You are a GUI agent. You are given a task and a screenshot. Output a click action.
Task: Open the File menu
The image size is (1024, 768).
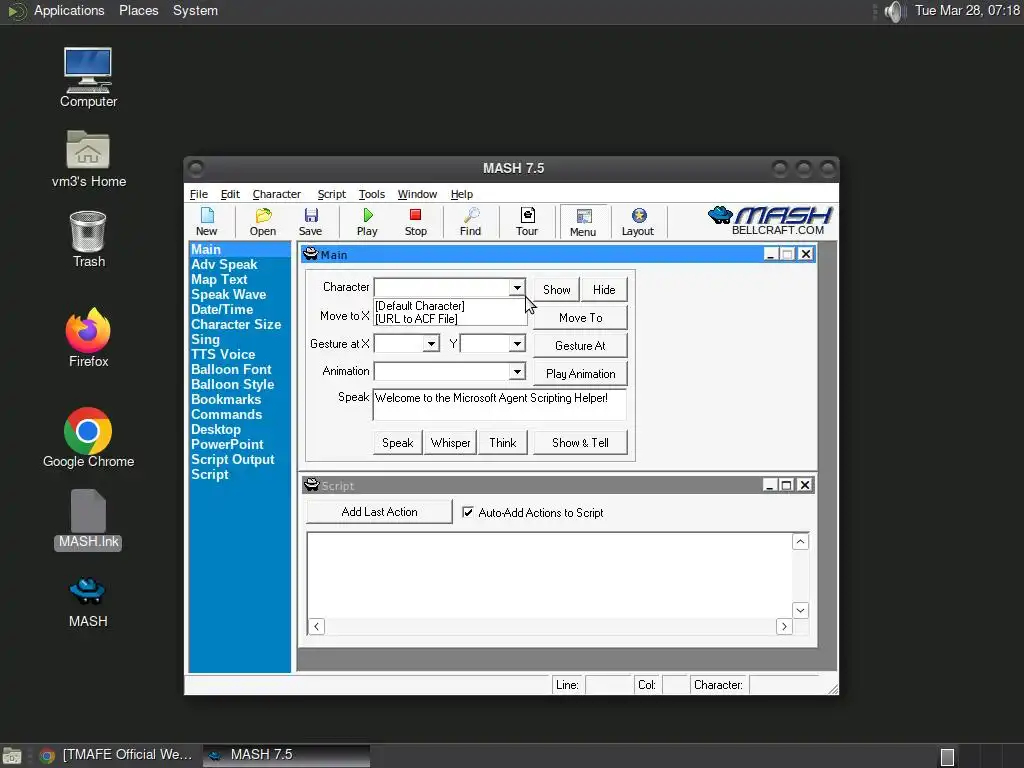199,194
